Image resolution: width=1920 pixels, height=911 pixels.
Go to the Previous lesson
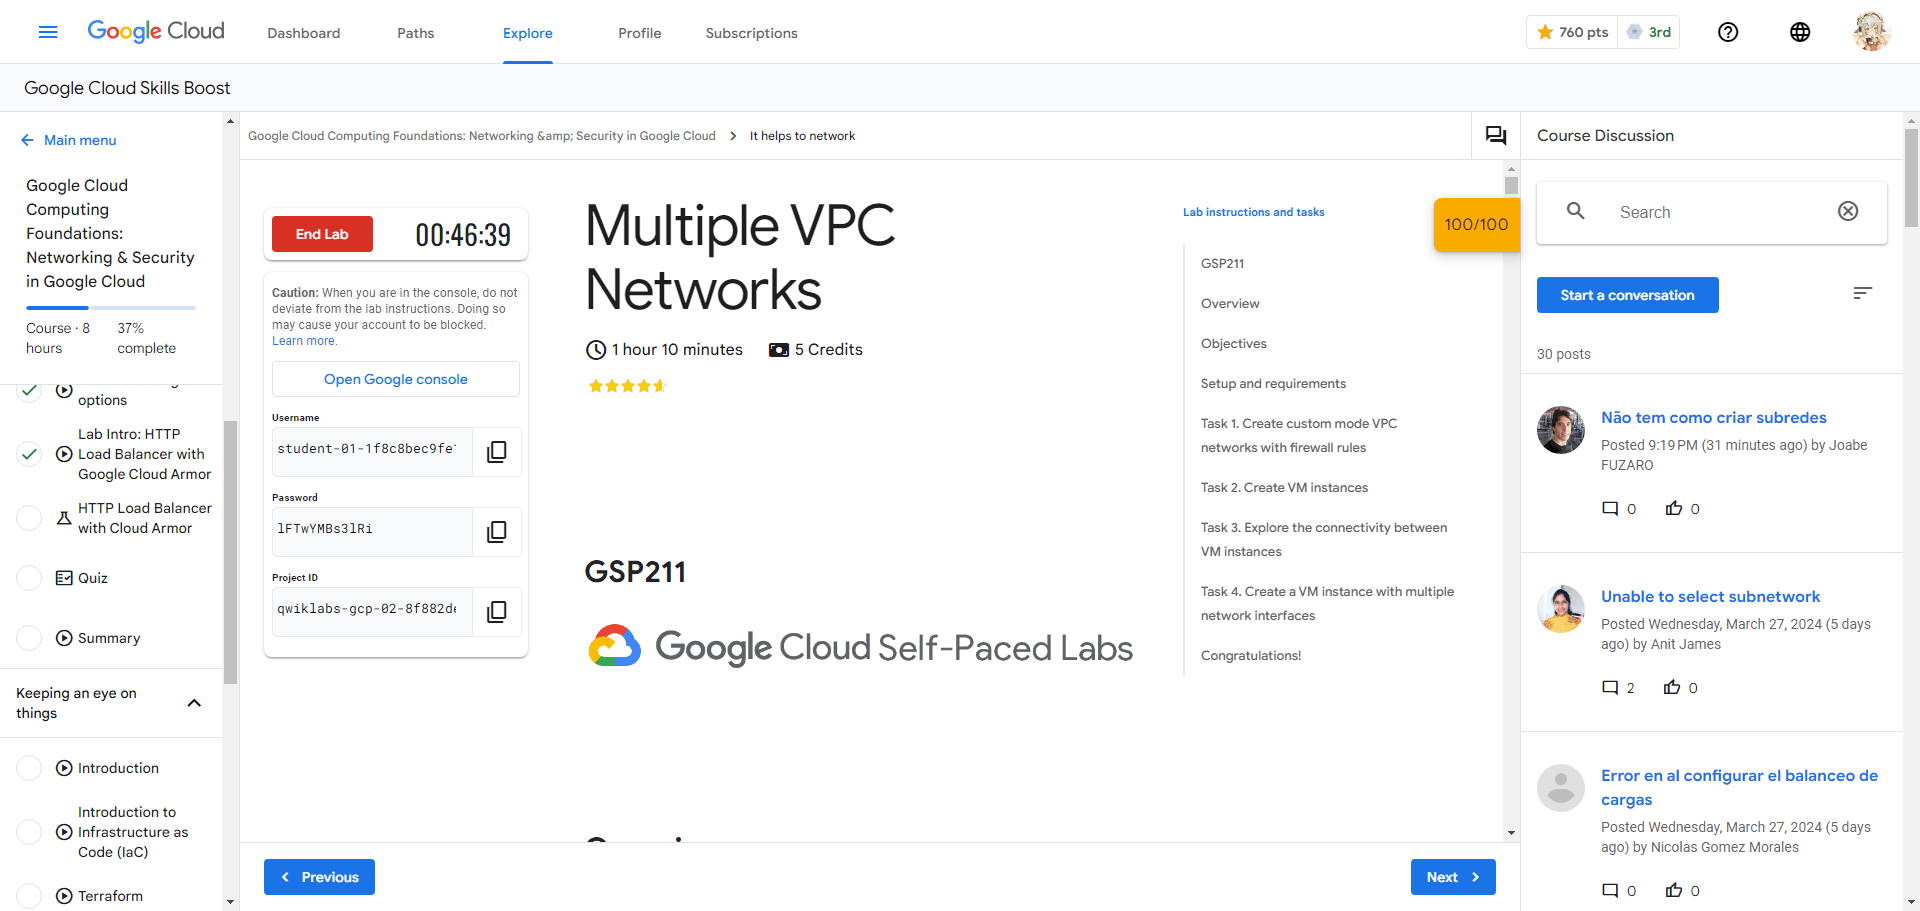[x=319, y=877]
